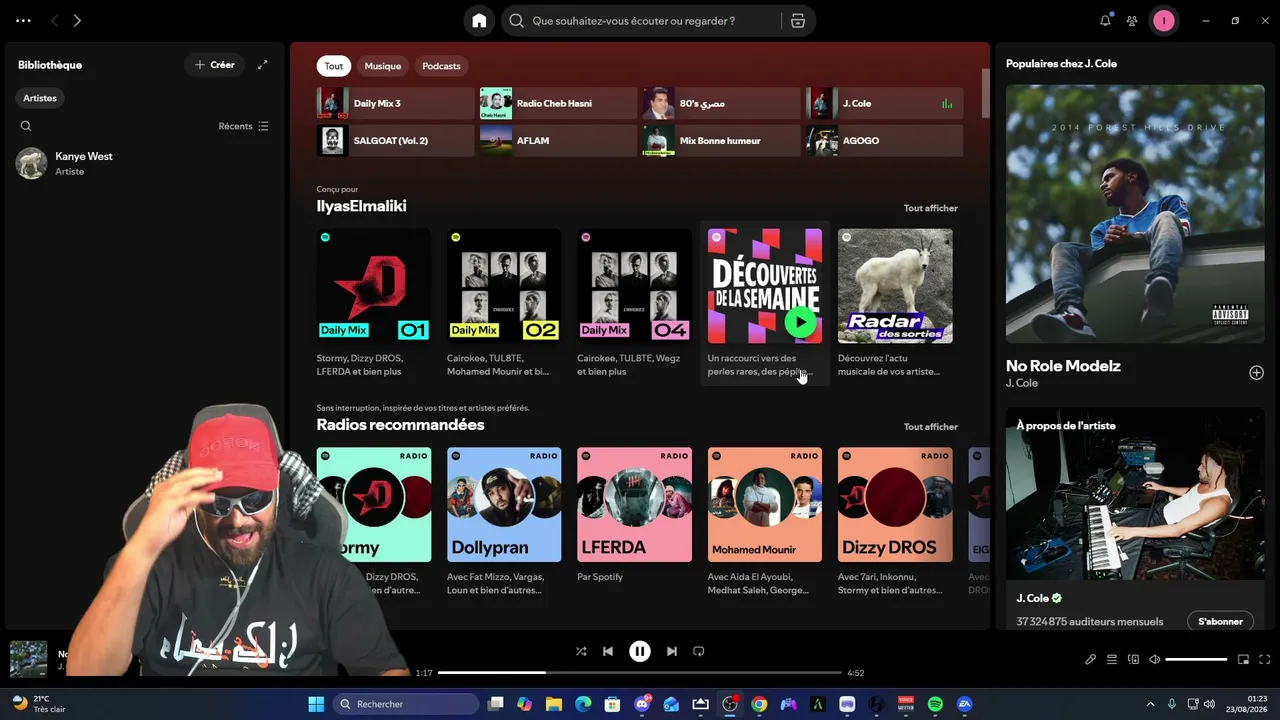Go to Spotify Home via house icon
1280x720 pixels.
479,21
